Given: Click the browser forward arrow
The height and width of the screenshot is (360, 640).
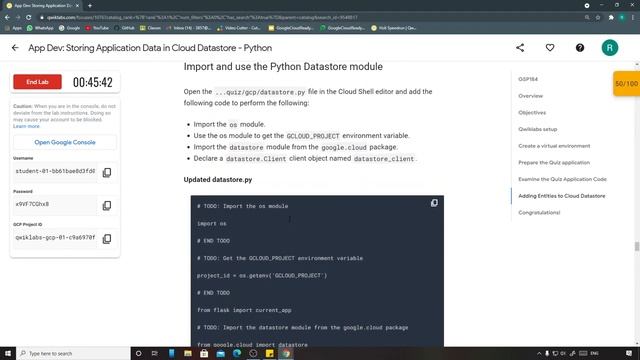Looking at the screenshot, I should tap(18, 18).
